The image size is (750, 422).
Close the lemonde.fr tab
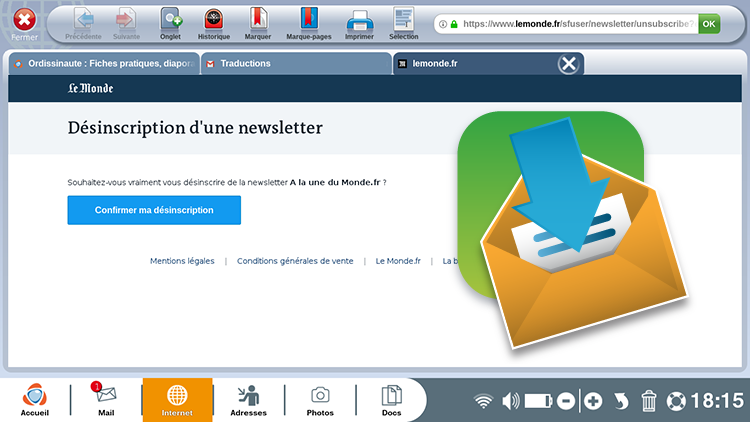pyautogui.click(x=569, y=64)
